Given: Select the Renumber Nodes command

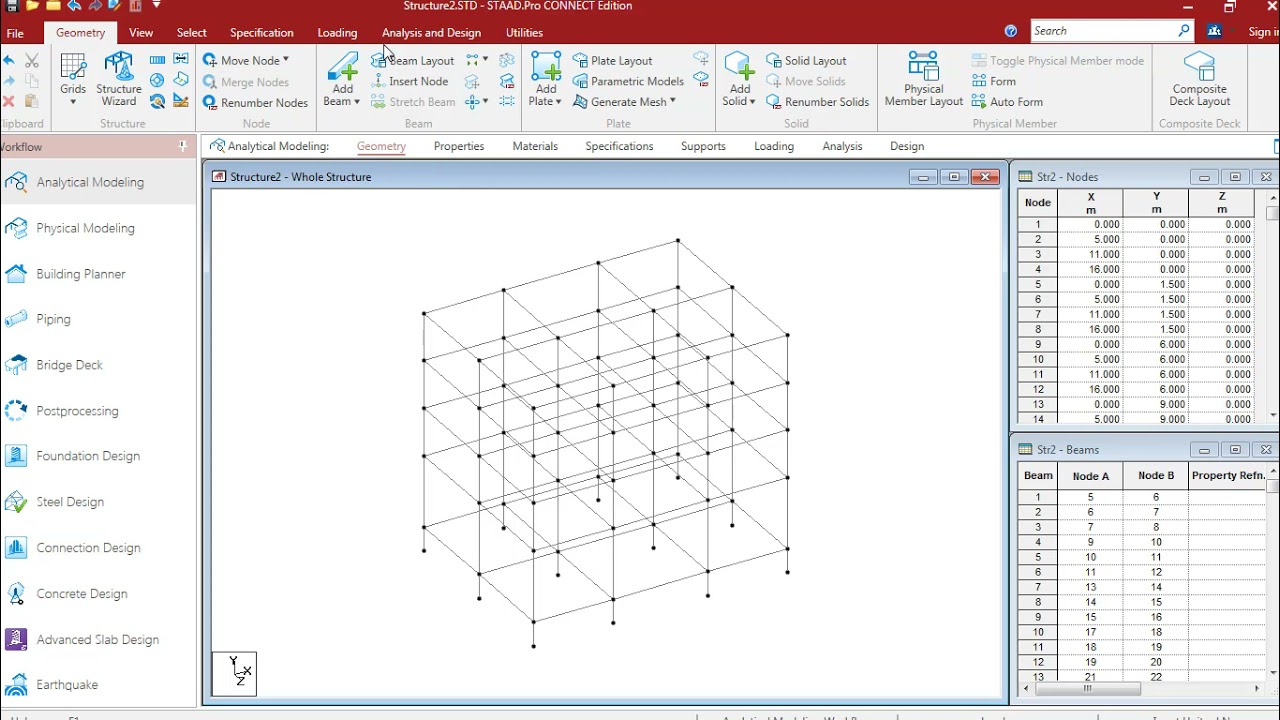Looking at the screenshot, I should coord(255,102).
